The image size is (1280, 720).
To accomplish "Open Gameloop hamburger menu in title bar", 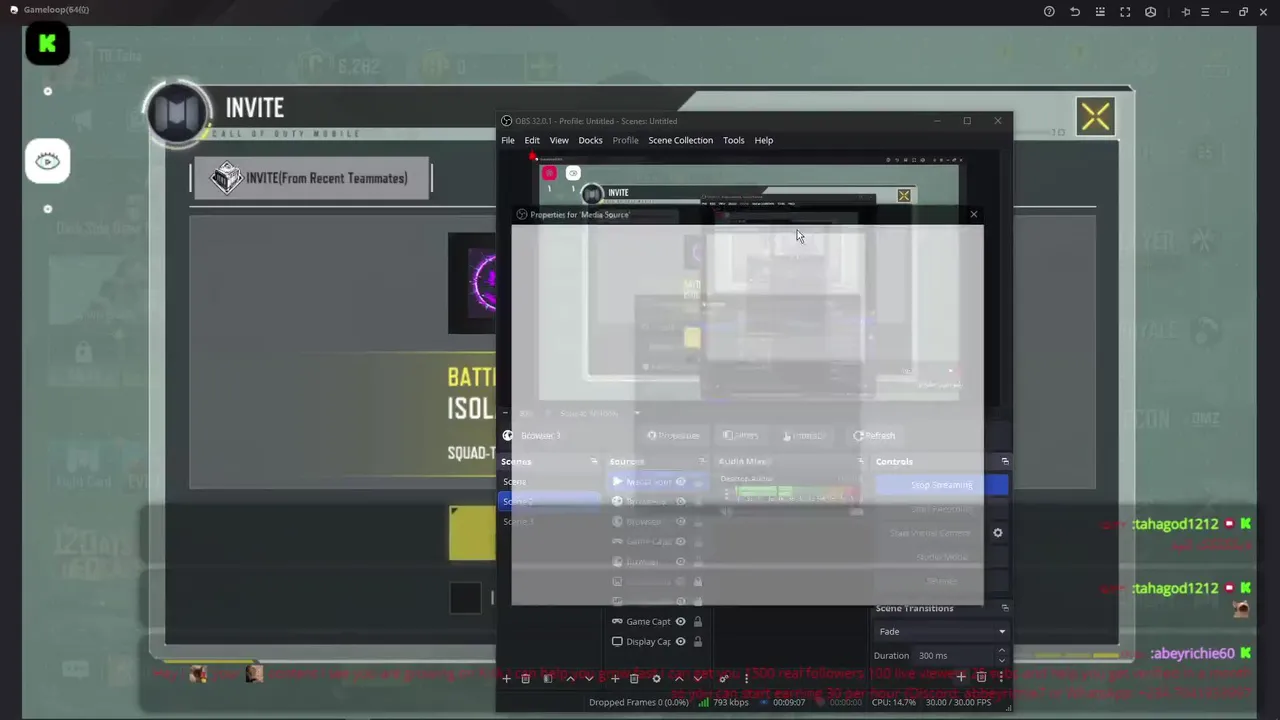I will (1205, 11).
